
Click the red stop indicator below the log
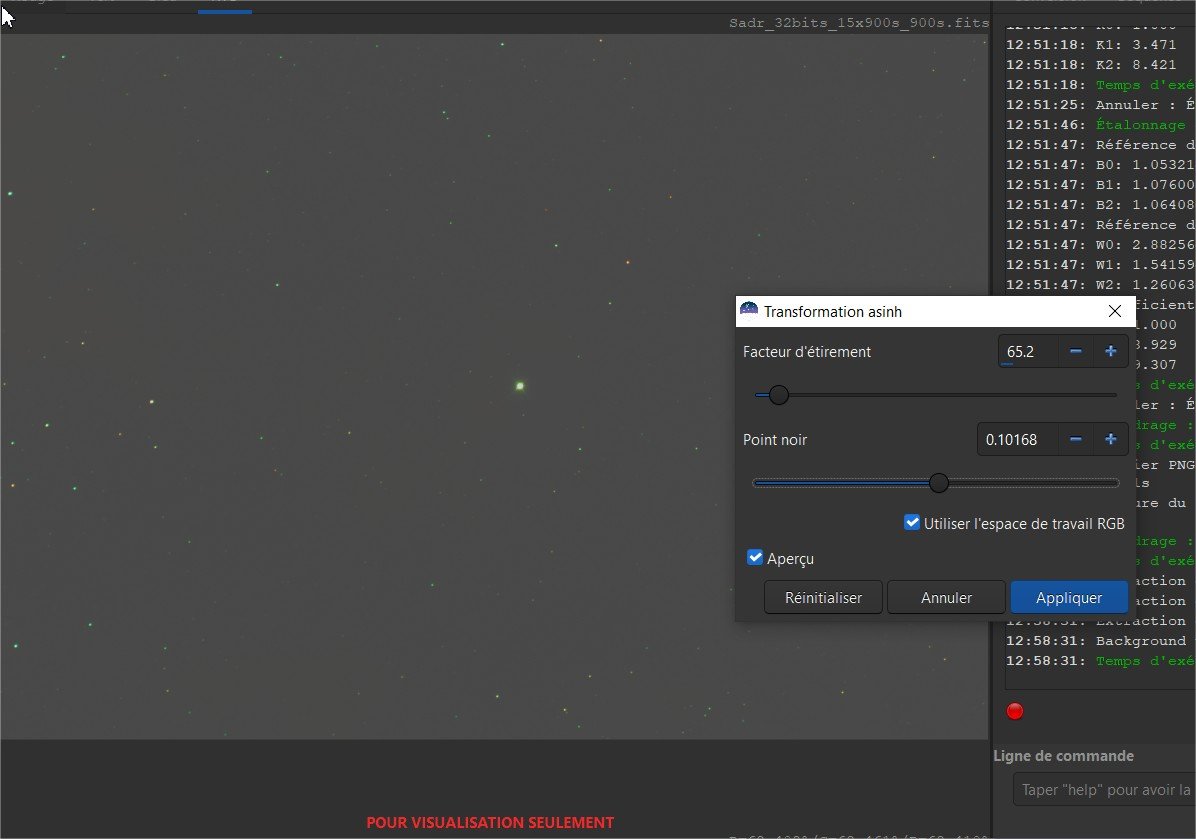tap(1014, 711)
